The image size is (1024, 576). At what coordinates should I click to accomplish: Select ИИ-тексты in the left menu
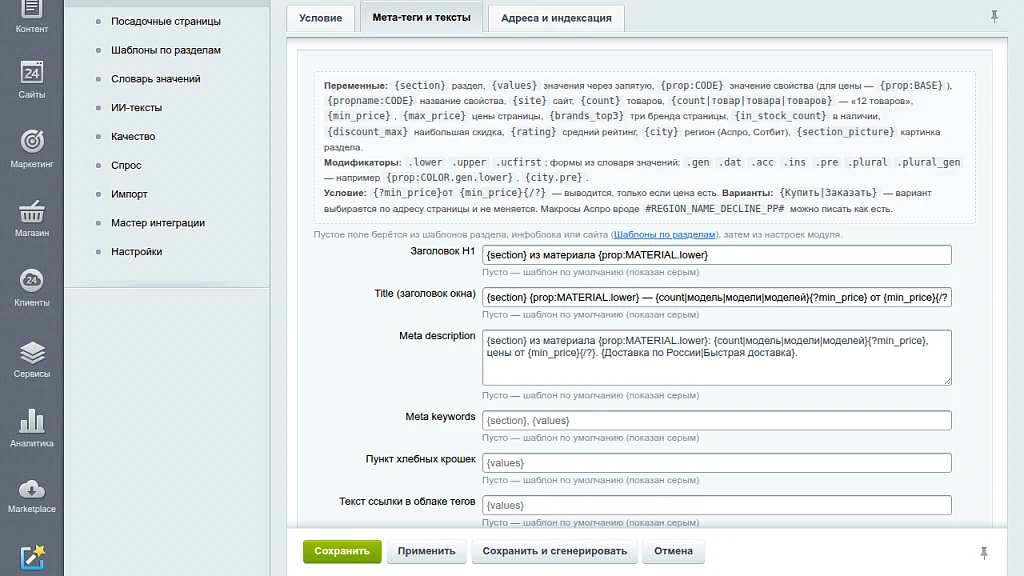click(136, 107)
